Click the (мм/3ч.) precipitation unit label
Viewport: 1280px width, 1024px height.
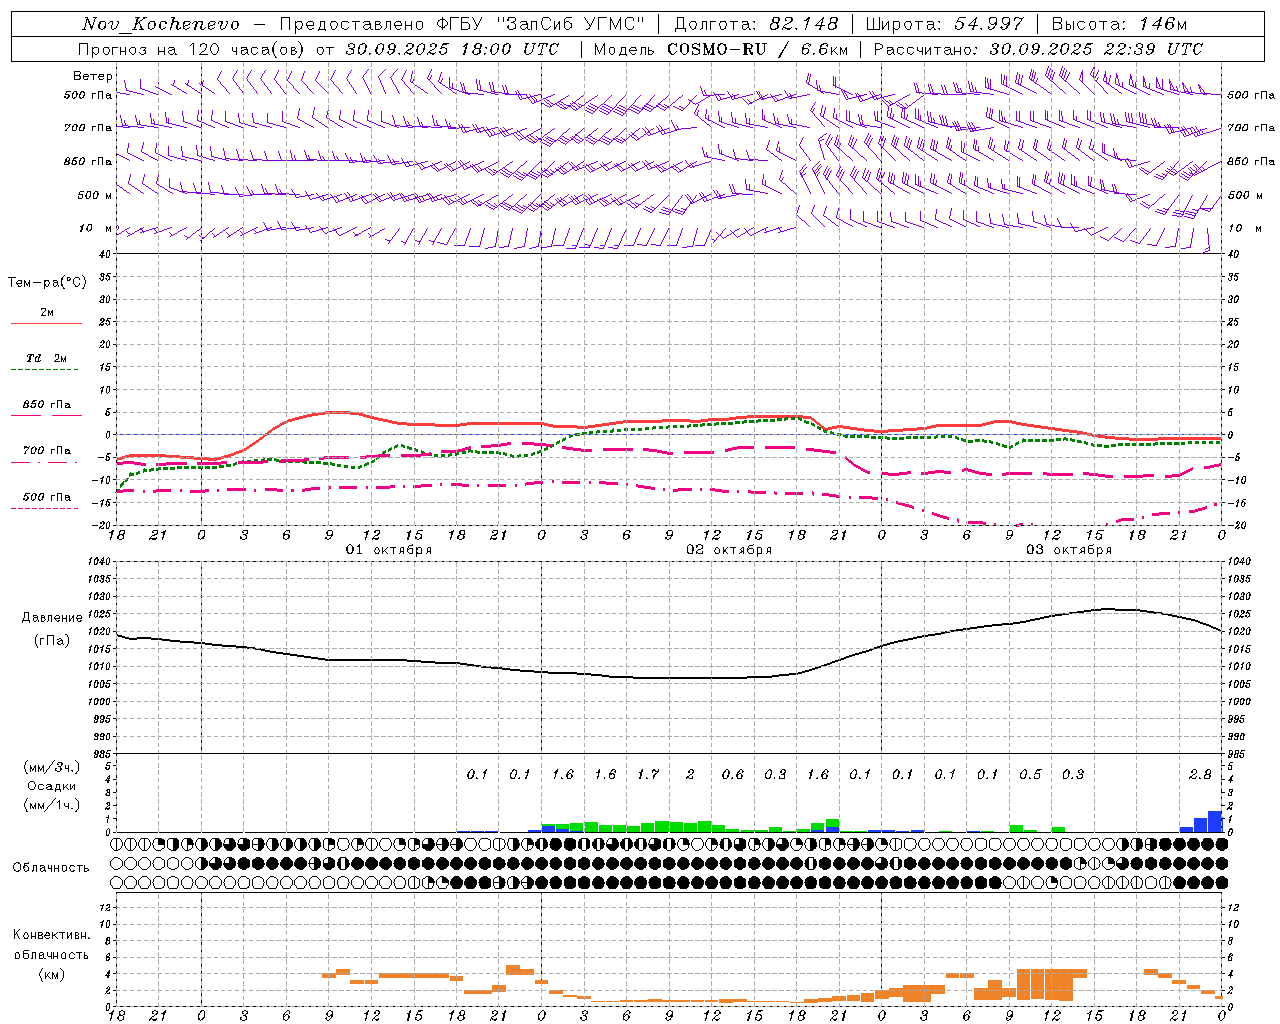[x=52, y=767]
